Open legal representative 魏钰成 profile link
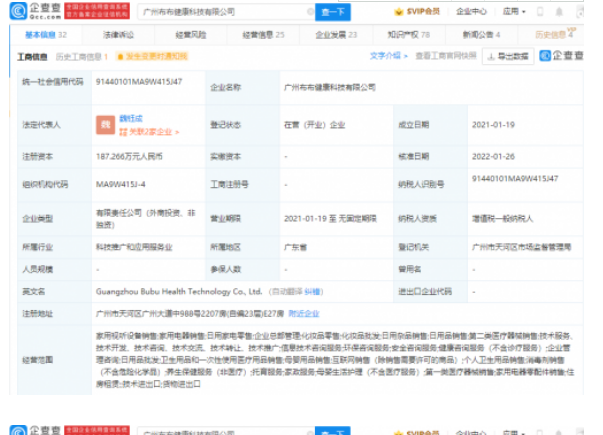 pos(131,118)
